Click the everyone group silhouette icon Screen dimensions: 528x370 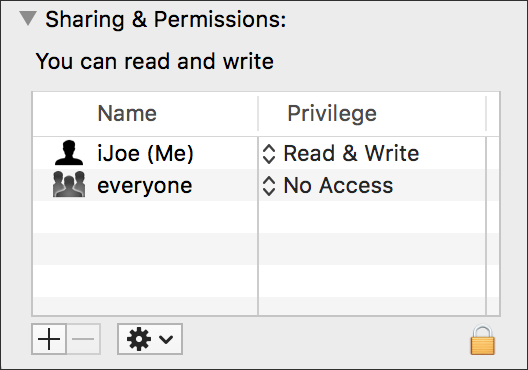(69, 184)
